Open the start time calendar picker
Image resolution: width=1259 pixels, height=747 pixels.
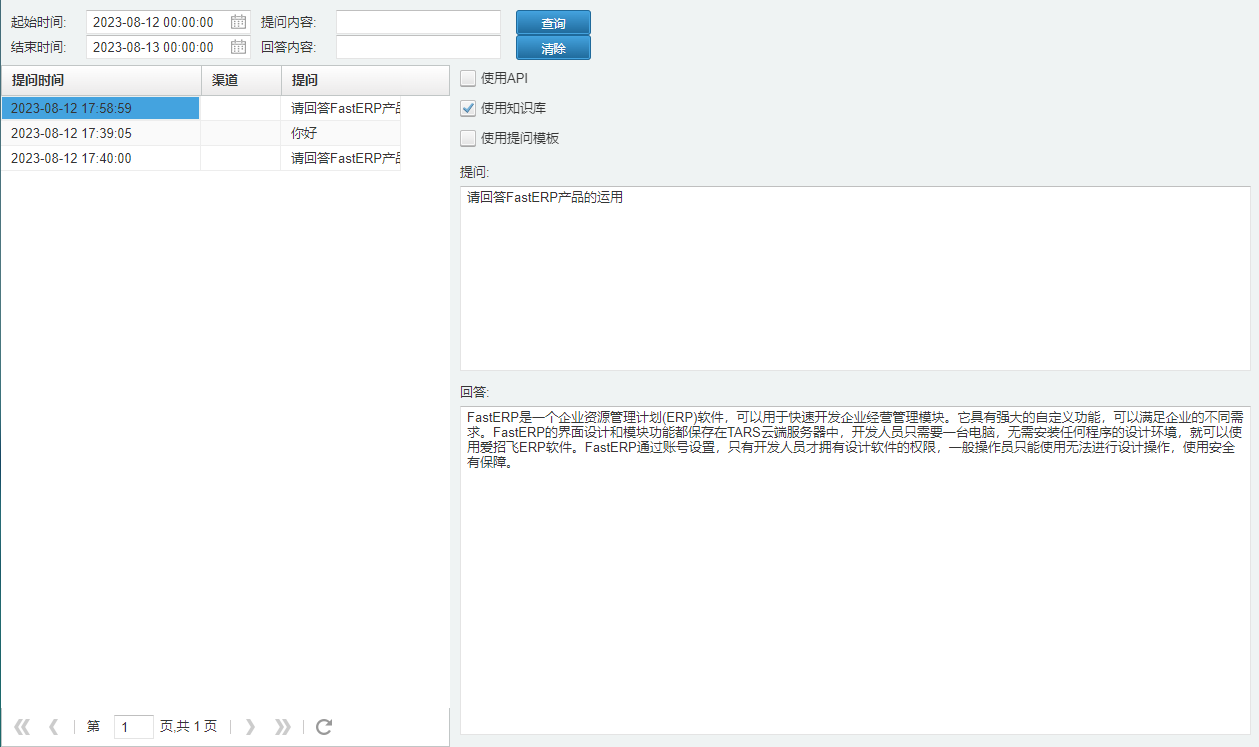pyautogui.click(x=238, y=22)
